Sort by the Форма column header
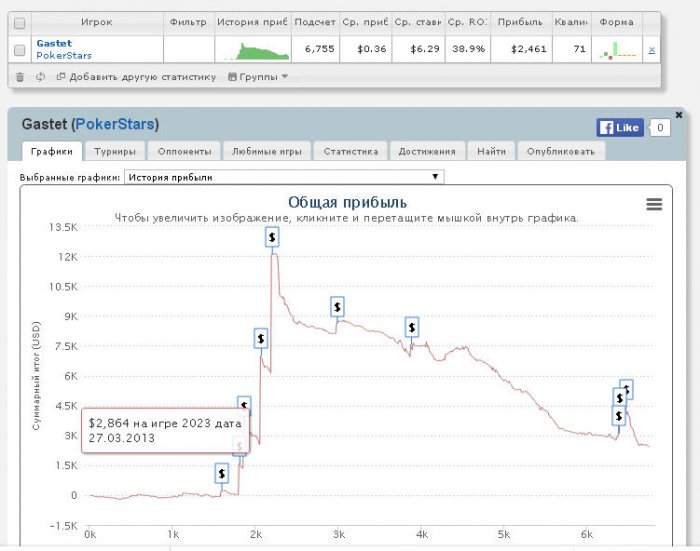700x551 pixels. (x=617, y=22)
